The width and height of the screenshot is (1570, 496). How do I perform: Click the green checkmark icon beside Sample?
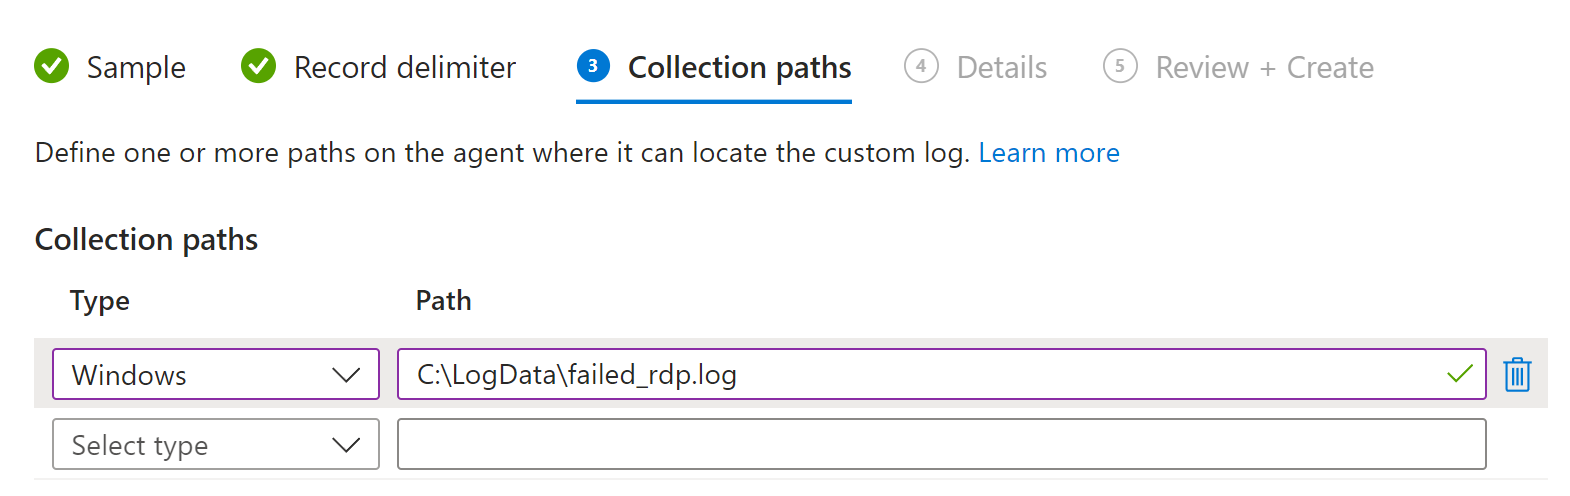52,66
